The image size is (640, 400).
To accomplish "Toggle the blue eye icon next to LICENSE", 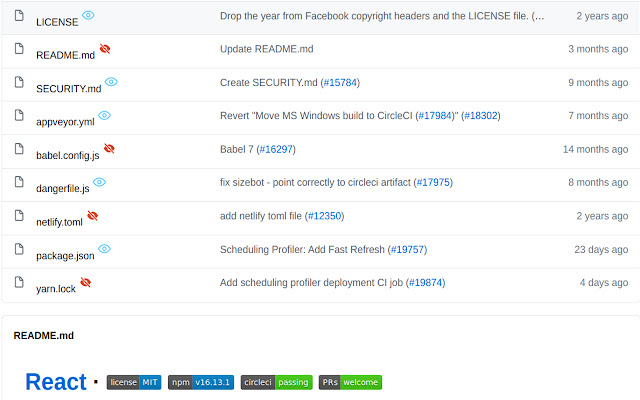I will click(88, 15).
